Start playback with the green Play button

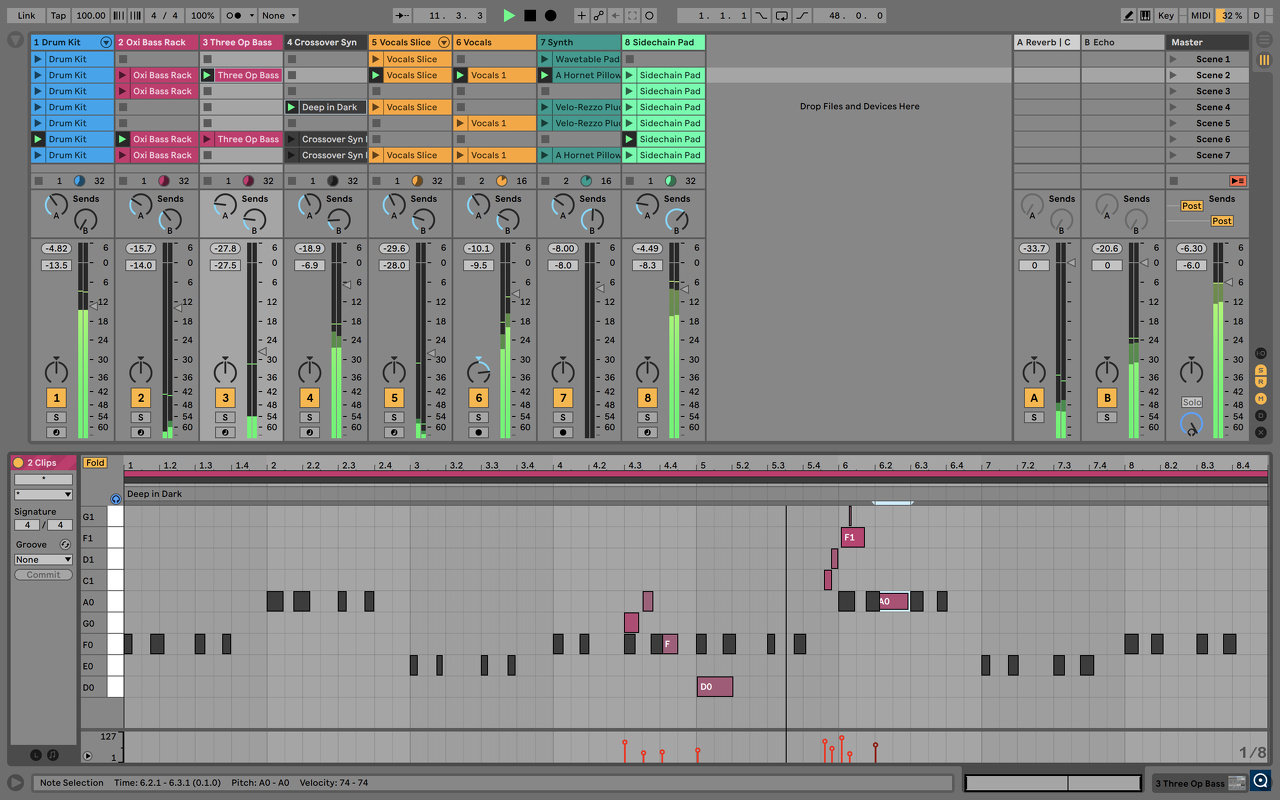pos(509,16)
